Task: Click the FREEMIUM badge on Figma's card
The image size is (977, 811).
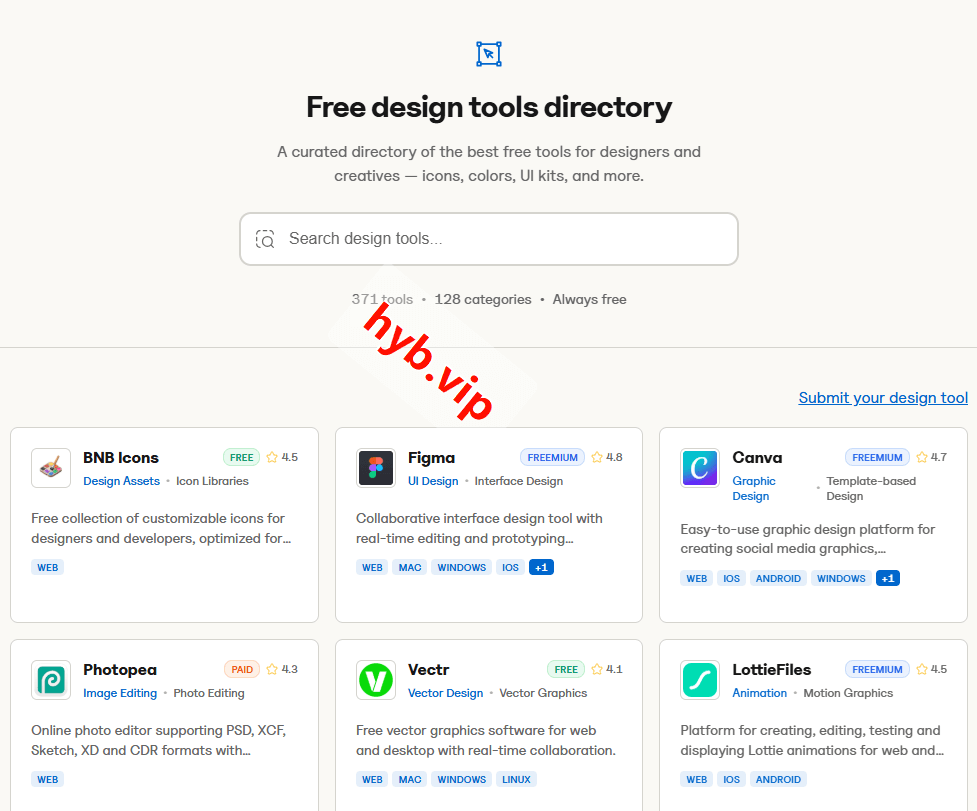Action: point(552,457)
